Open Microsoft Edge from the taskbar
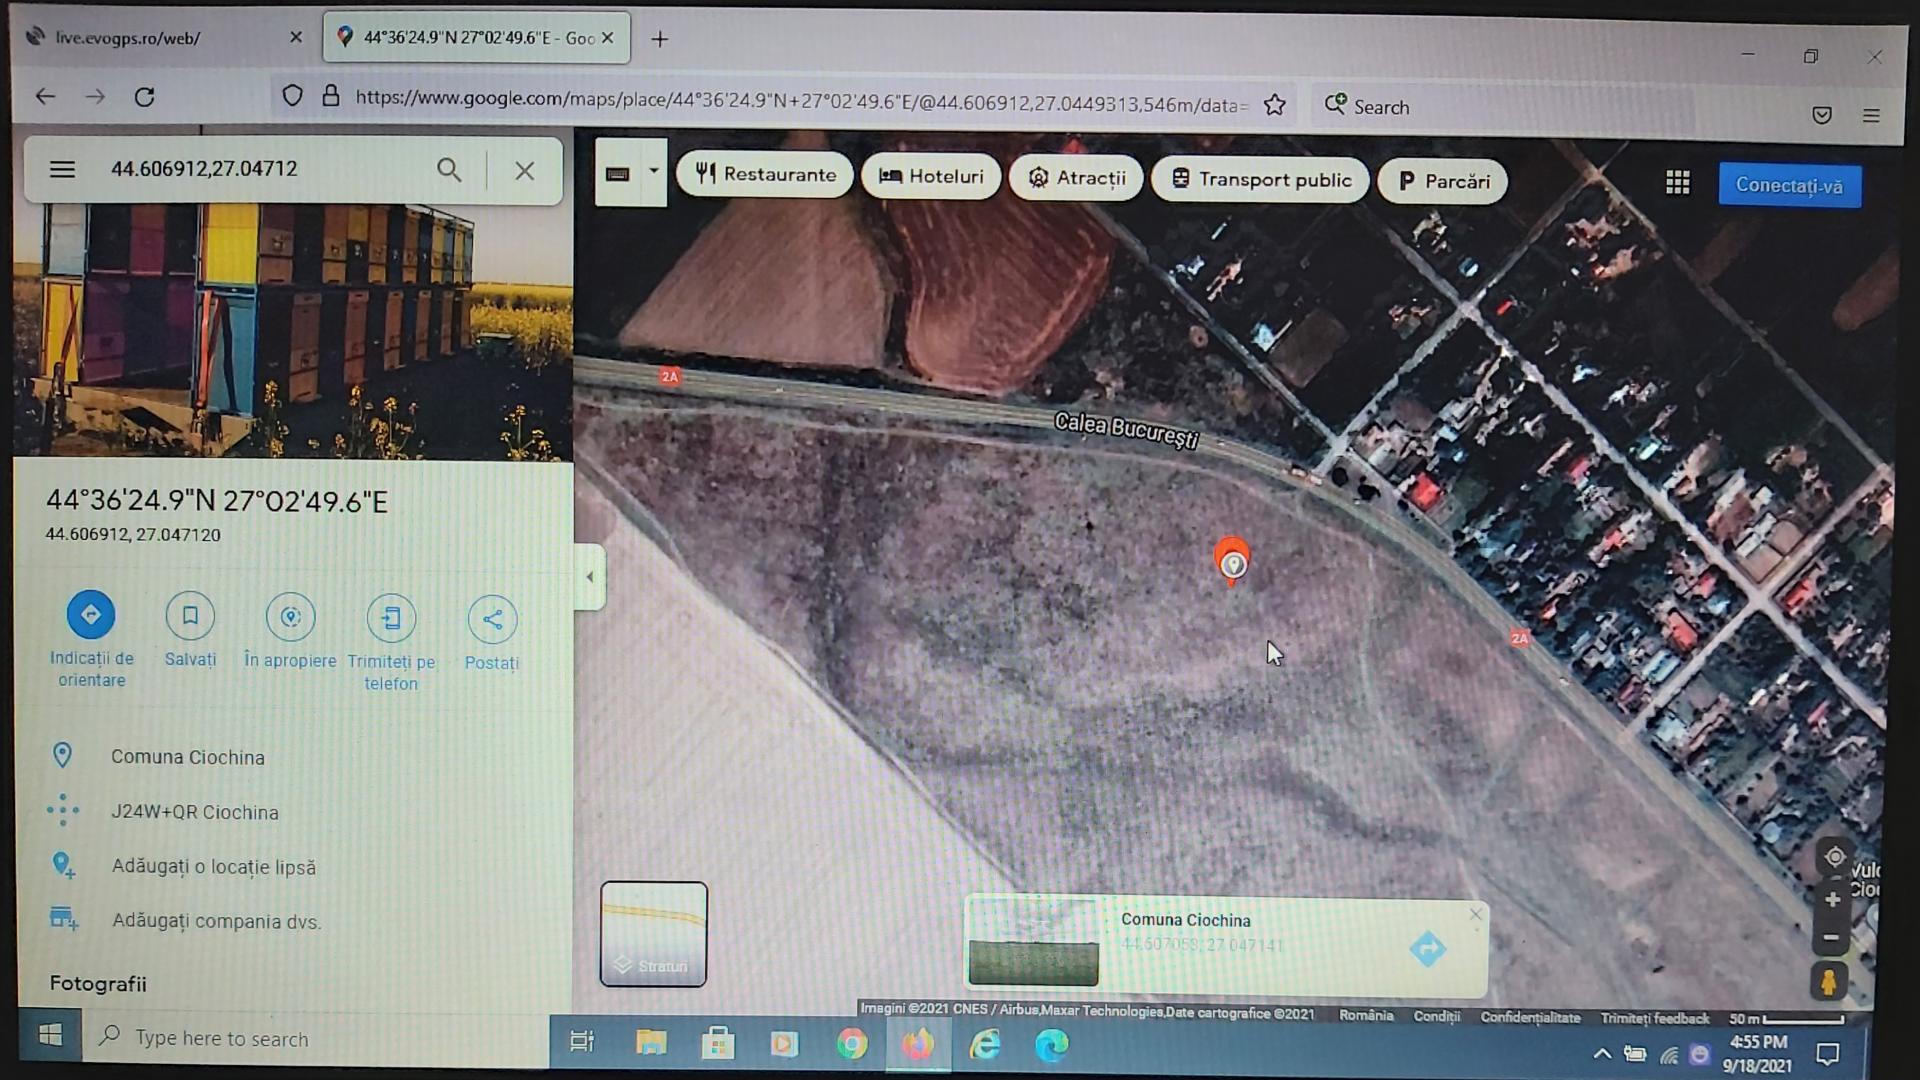Image resolution: width=1920 pixels, height=1080 pixels. click(x=1051, y=1045)
